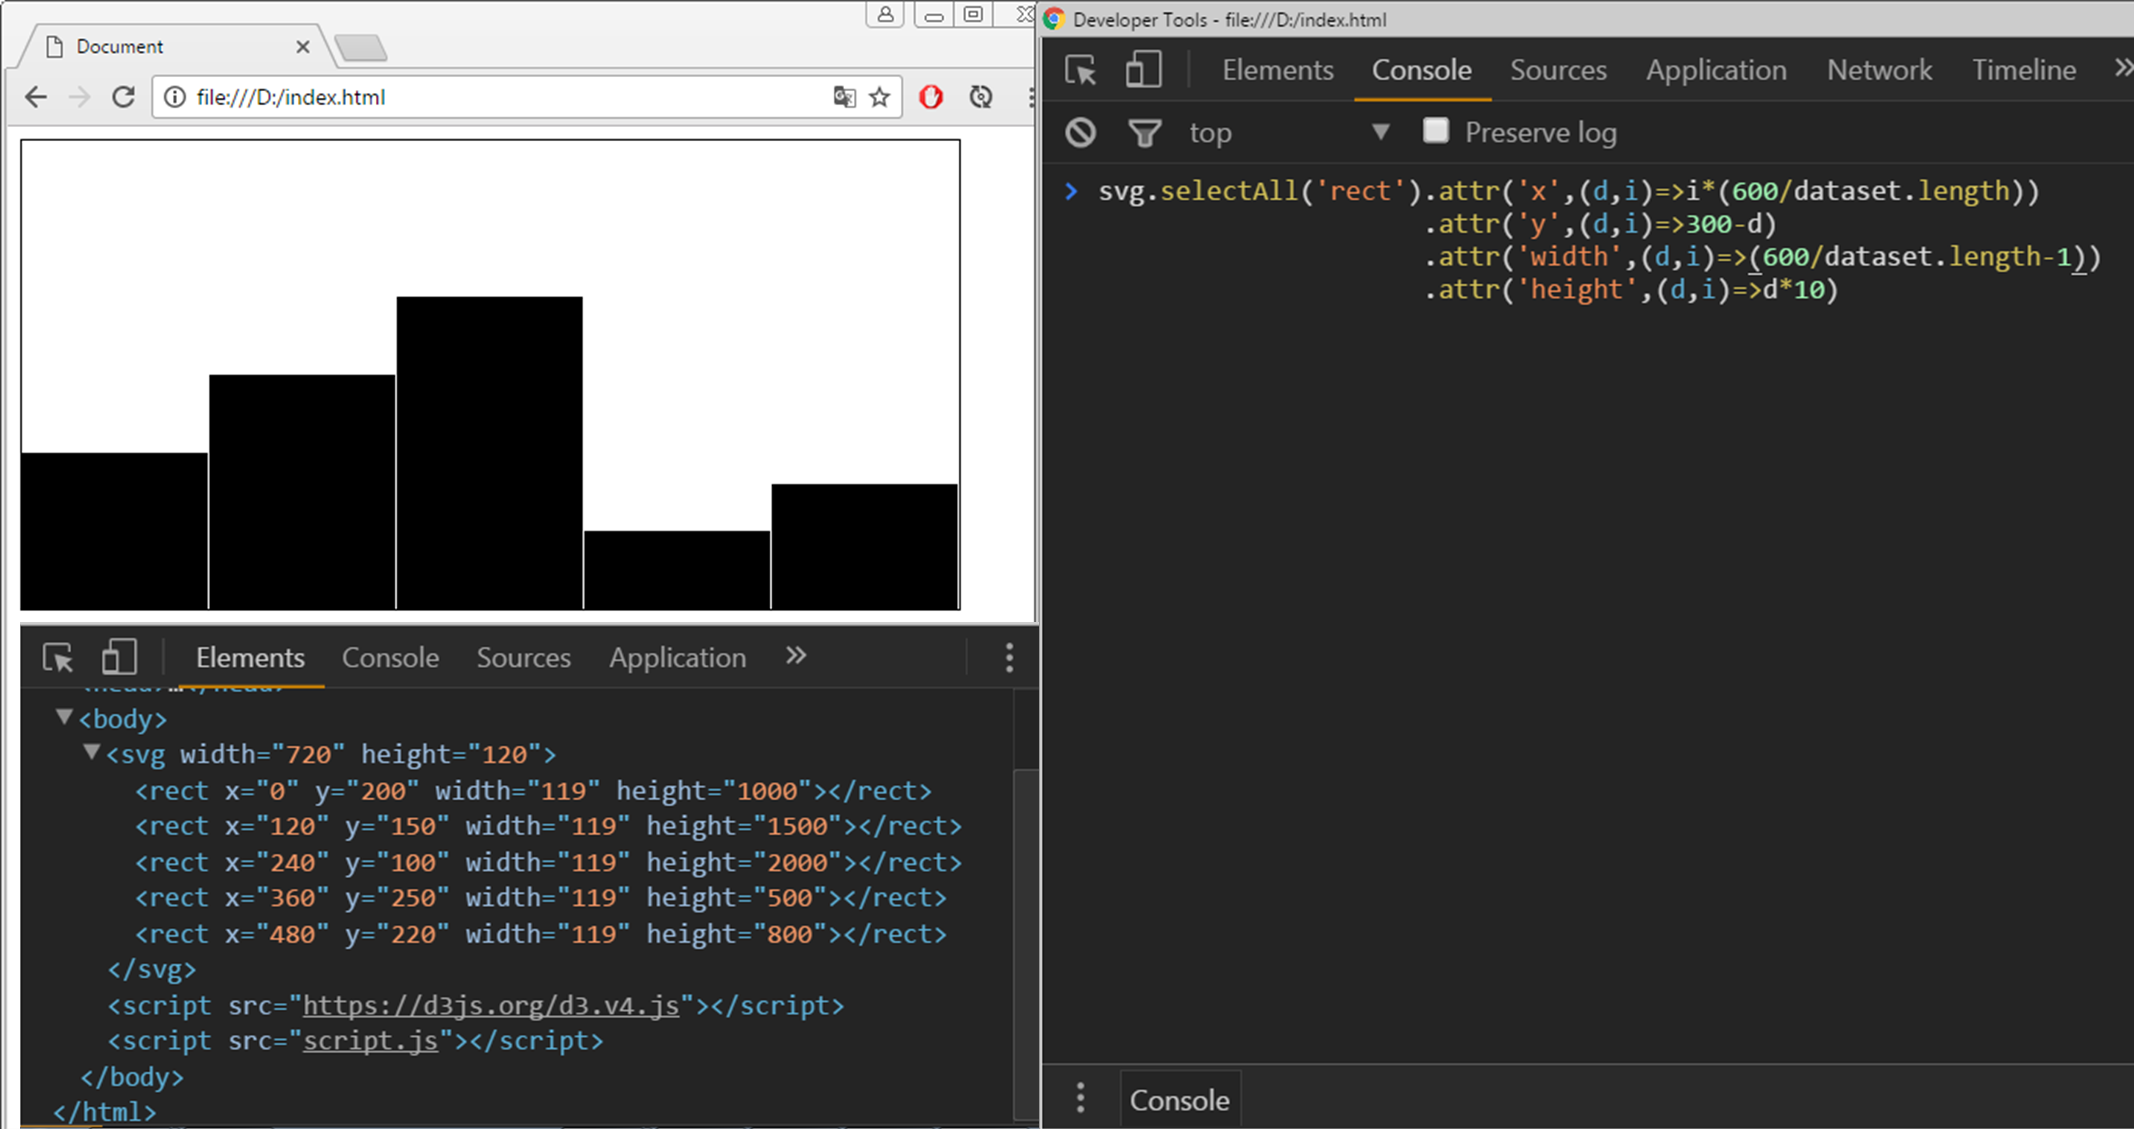Screen dimensions: 2134x1129
Task: Click the console filter funnel icon
Action: point(1144,132)
